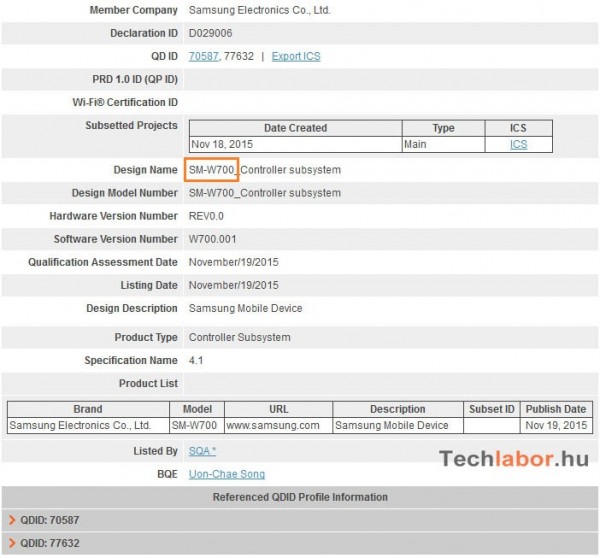Viewport: 600px width, 558px height.
Task: Select the Qualification Assessment Date value
Action: coord(233,262)
